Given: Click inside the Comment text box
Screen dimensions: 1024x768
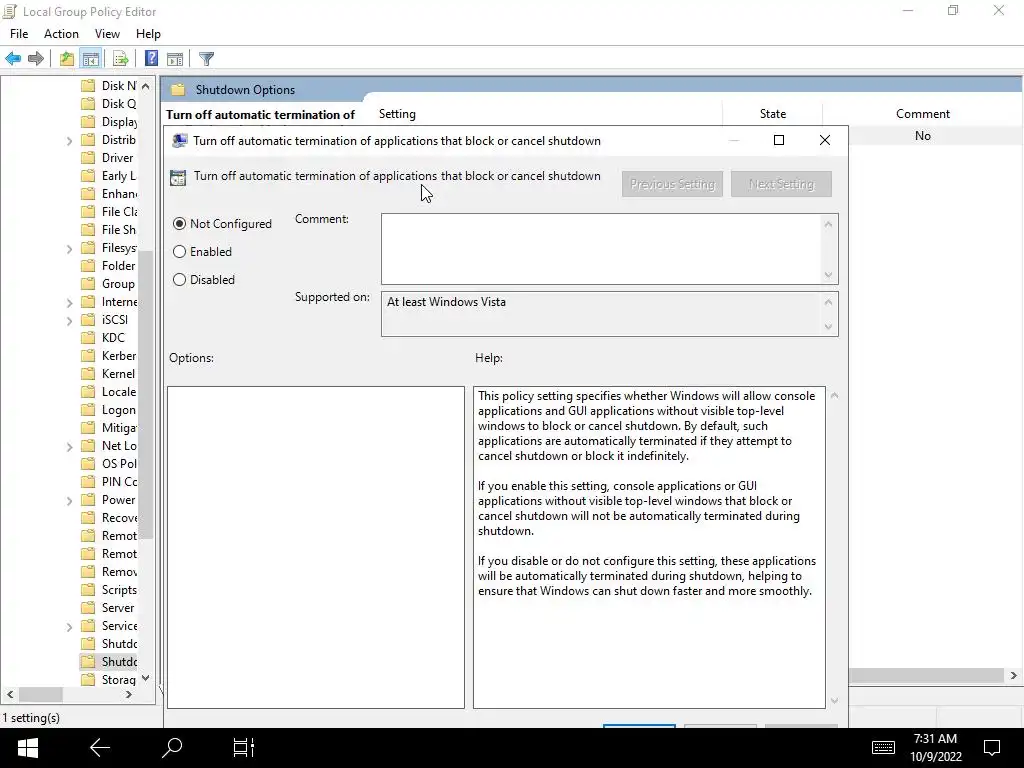Looking at the screenshot, I should (602, 249).
